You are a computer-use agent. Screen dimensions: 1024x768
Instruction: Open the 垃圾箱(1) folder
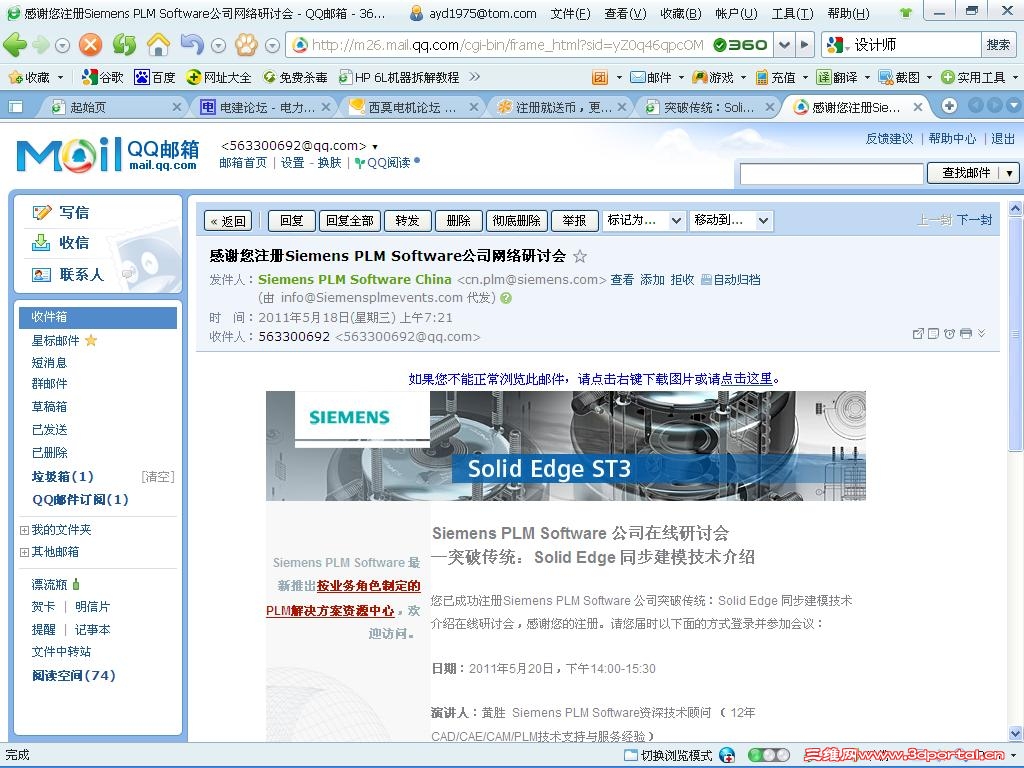click(63, 477)
